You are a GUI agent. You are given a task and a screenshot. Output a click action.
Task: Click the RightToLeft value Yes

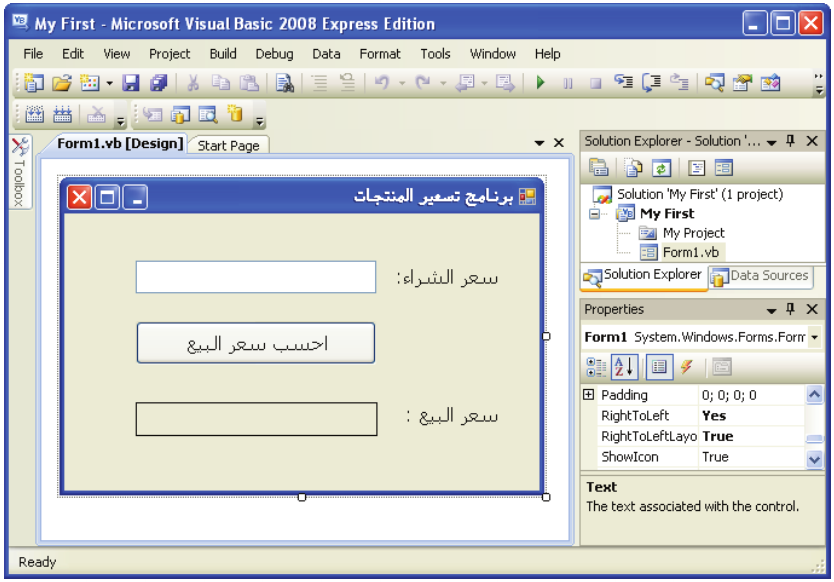[x=714, y=415]
